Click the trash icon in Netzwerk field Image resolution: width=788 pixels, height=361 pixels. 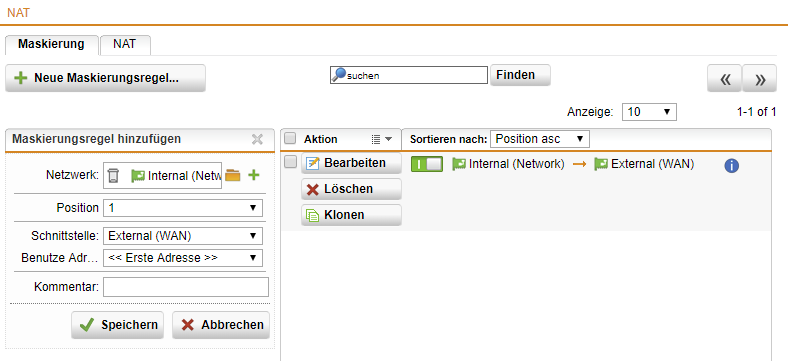point(114,176)
